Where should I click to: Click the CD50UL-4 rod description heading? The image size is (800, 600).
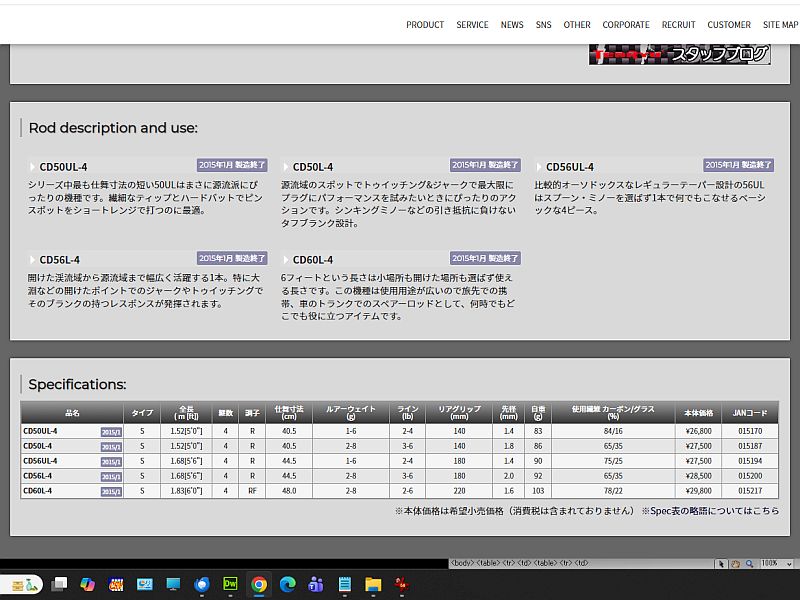pos(64,167)
